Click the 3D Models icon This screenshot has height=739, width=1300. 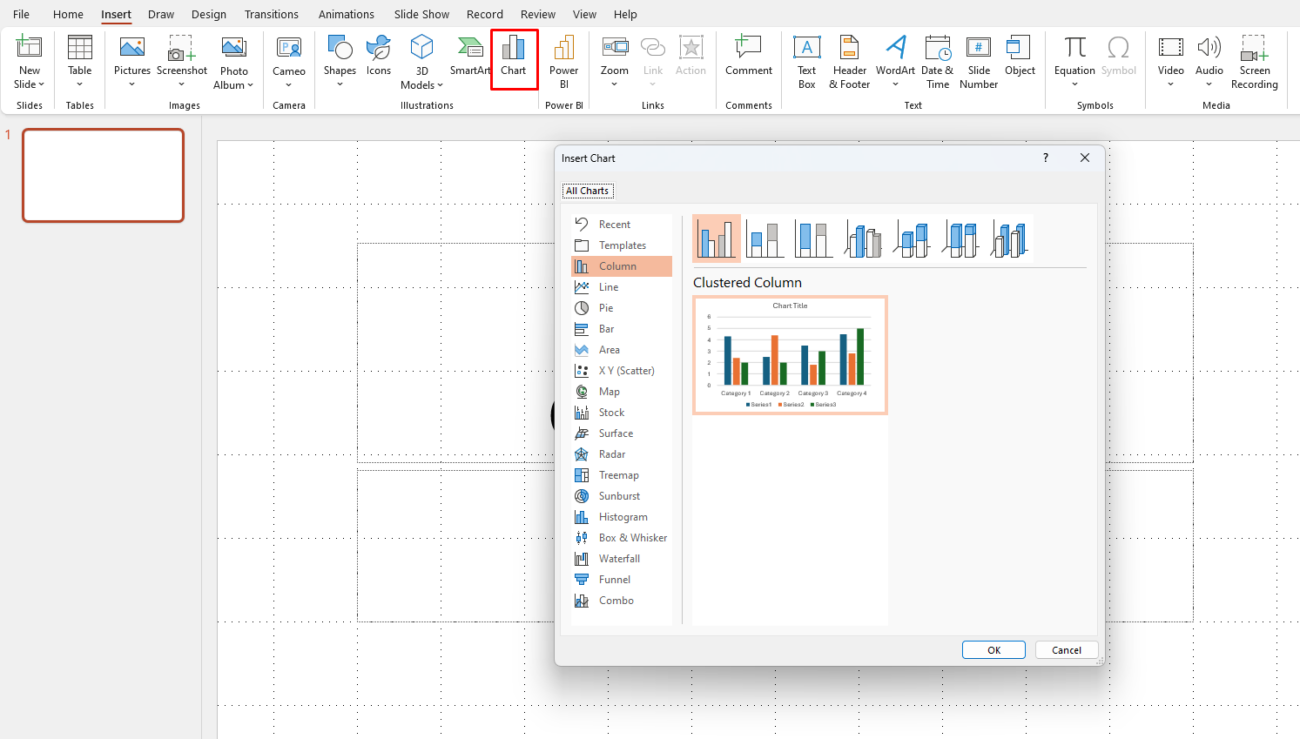coord(422,47)
